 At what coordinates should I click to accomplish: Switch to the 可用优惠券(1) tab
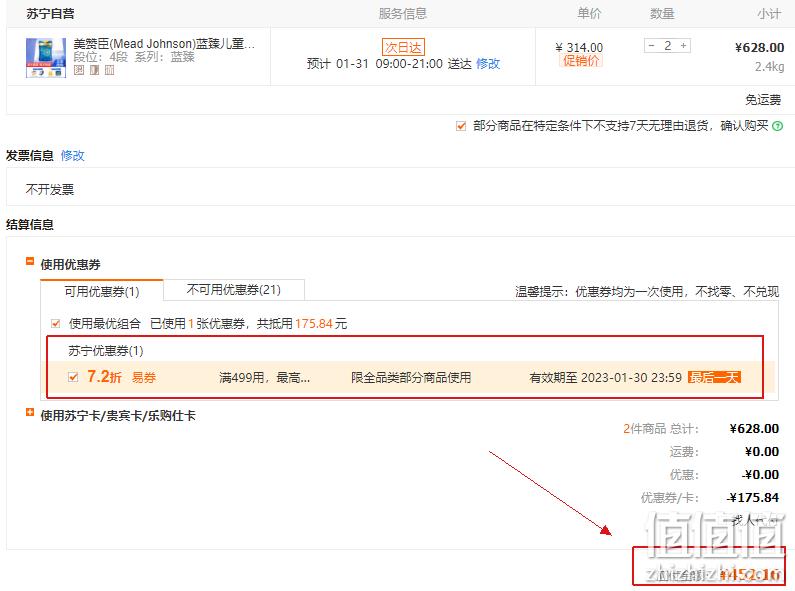coord(102,291)
